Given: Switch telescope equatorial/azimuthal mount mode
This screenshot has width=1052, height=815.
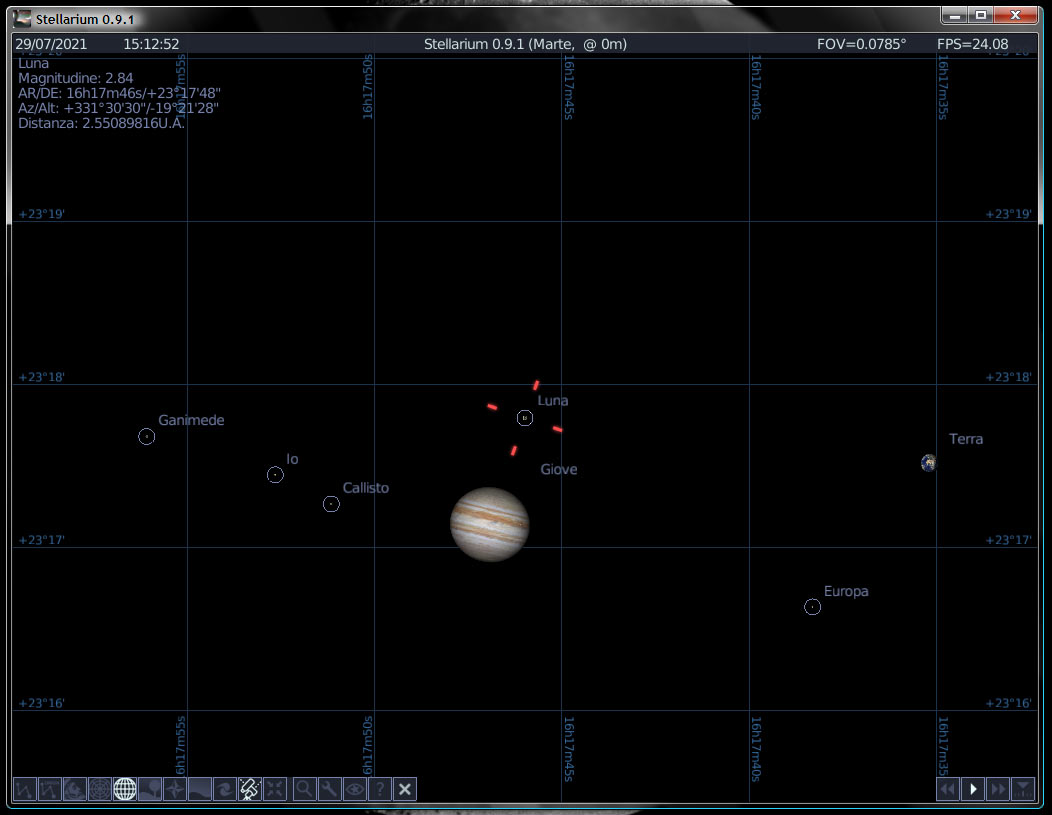Looking at the screenshot, I should (250, 789).
